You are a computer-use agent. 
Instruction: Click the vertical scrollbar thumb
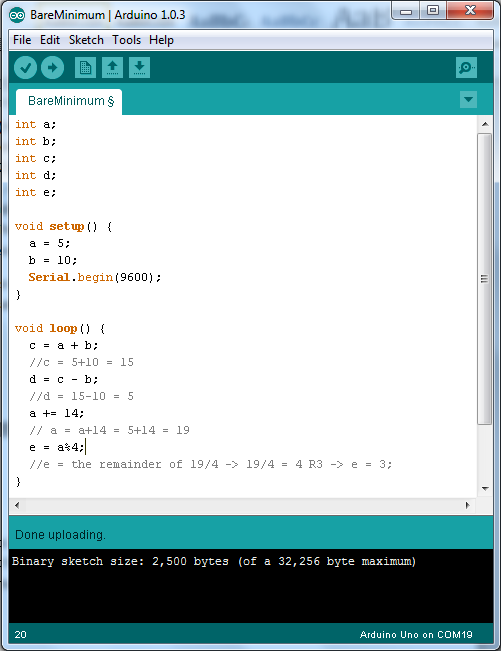pyautogui.click(x=484, y=279)
